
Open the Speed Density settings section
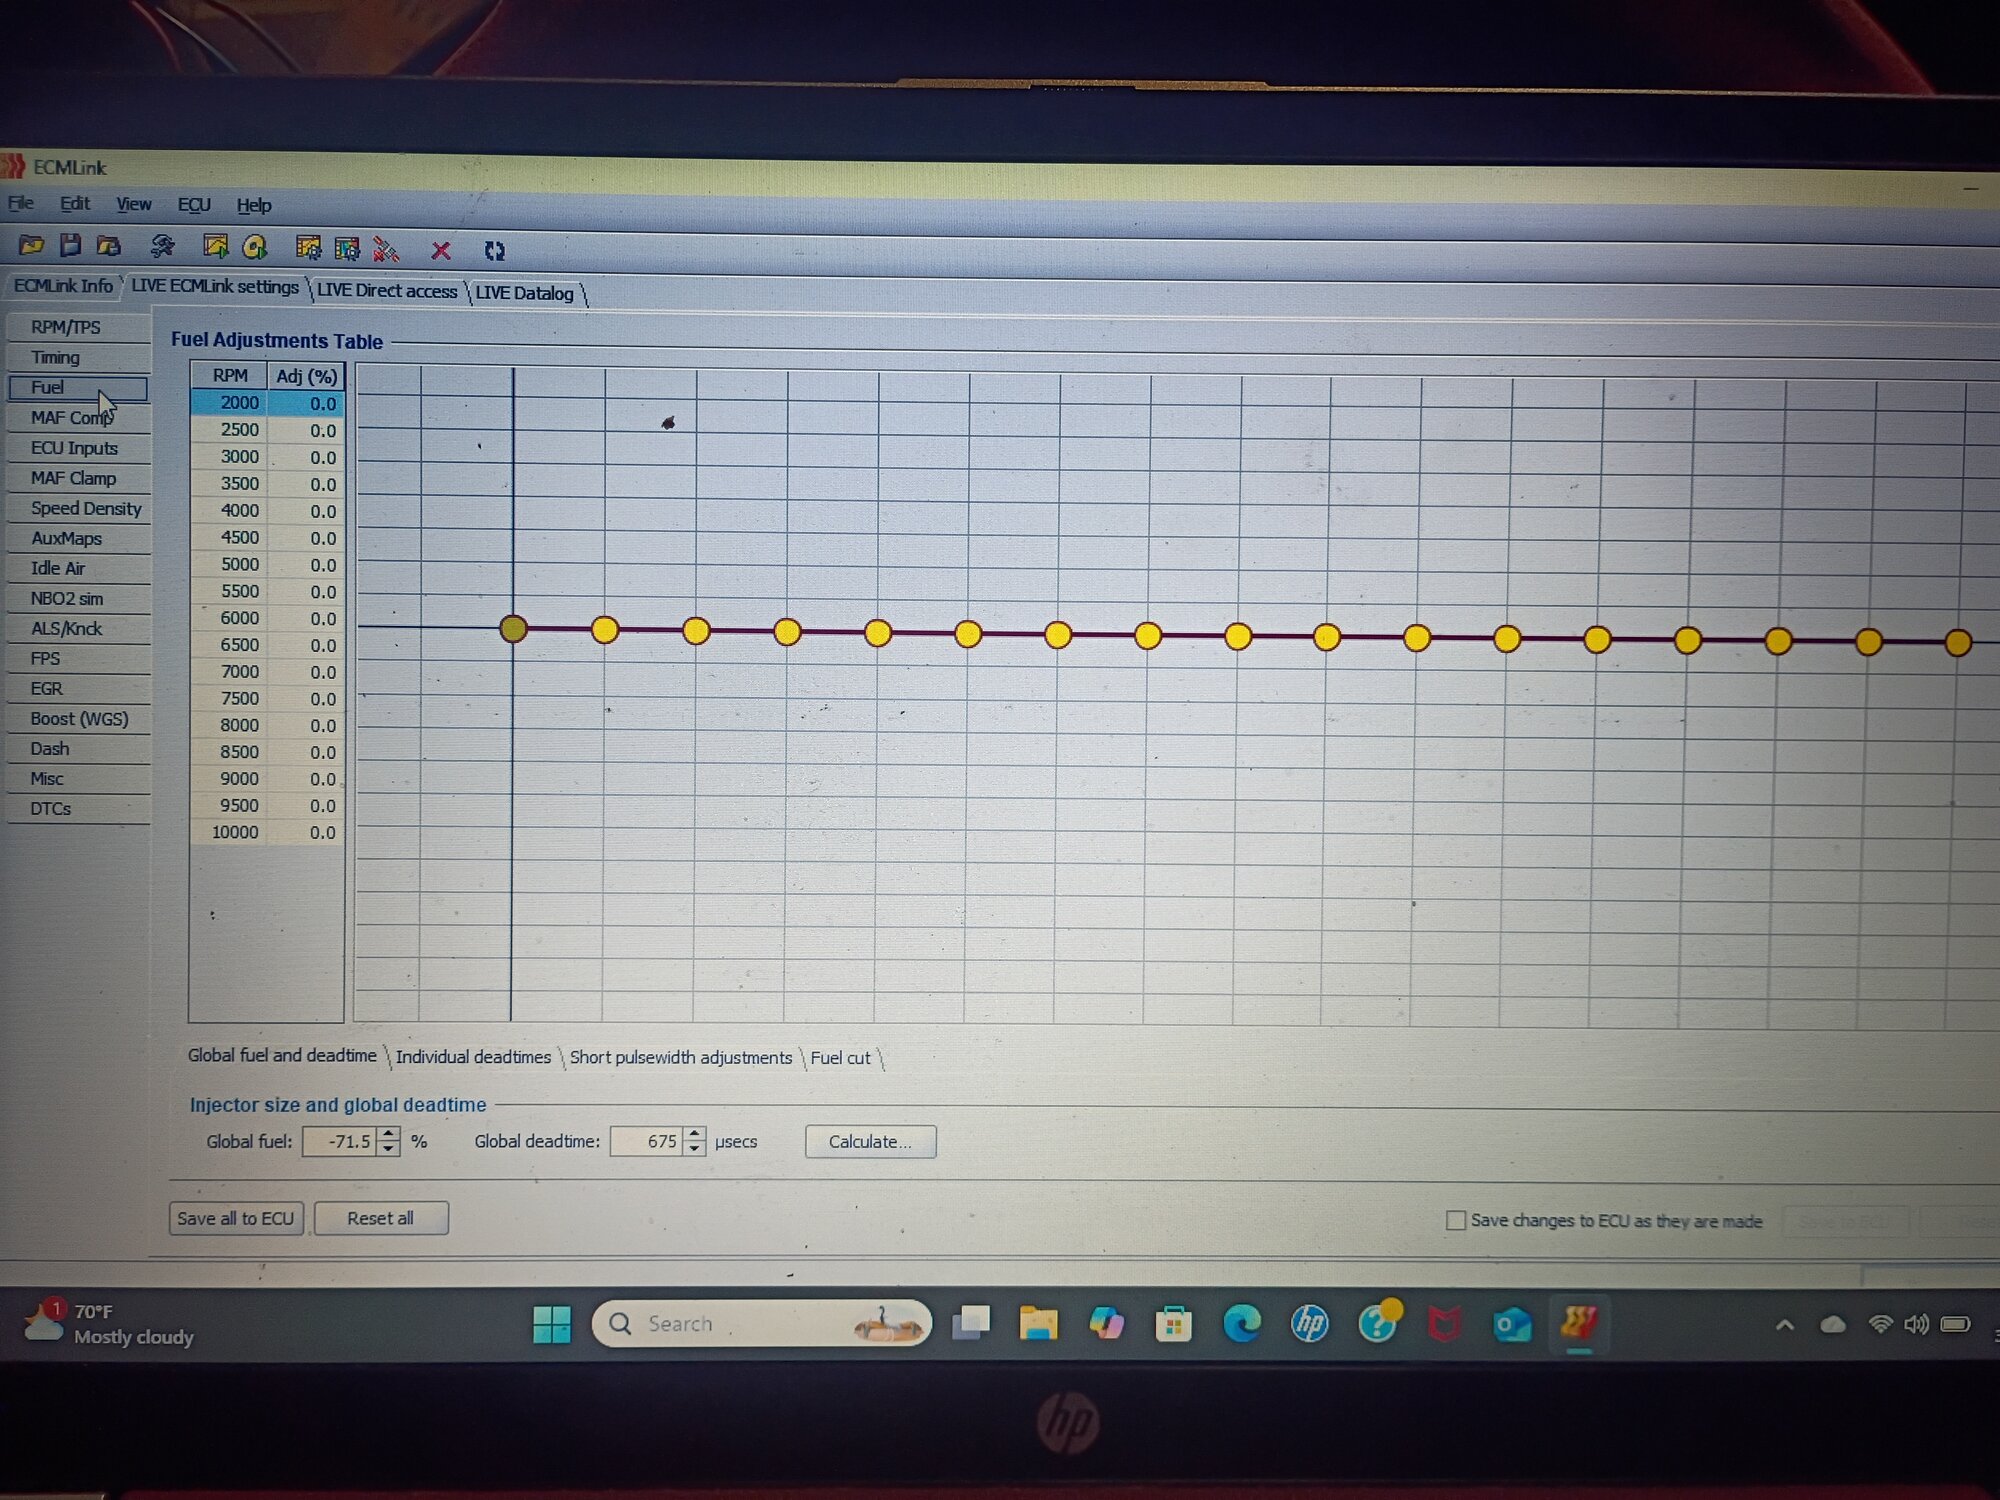point(78,508)
